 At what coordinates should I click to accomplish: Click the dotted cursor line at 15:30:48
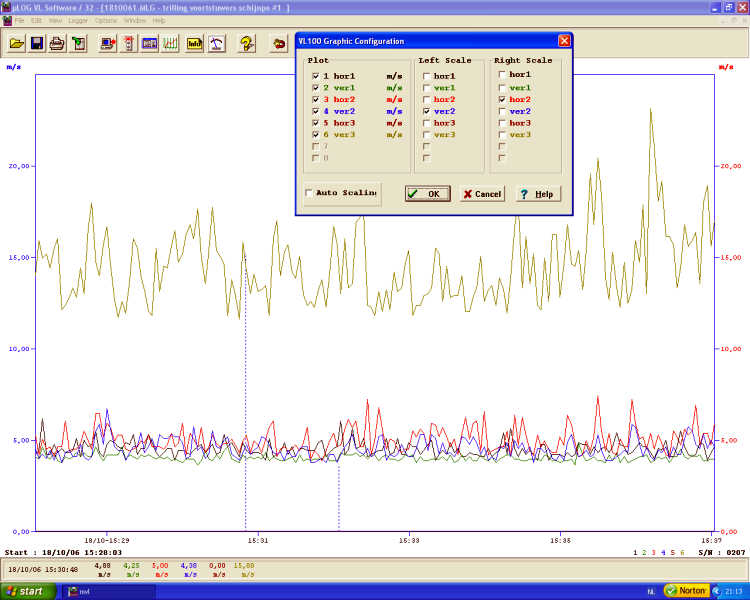[x=245, y=392]
